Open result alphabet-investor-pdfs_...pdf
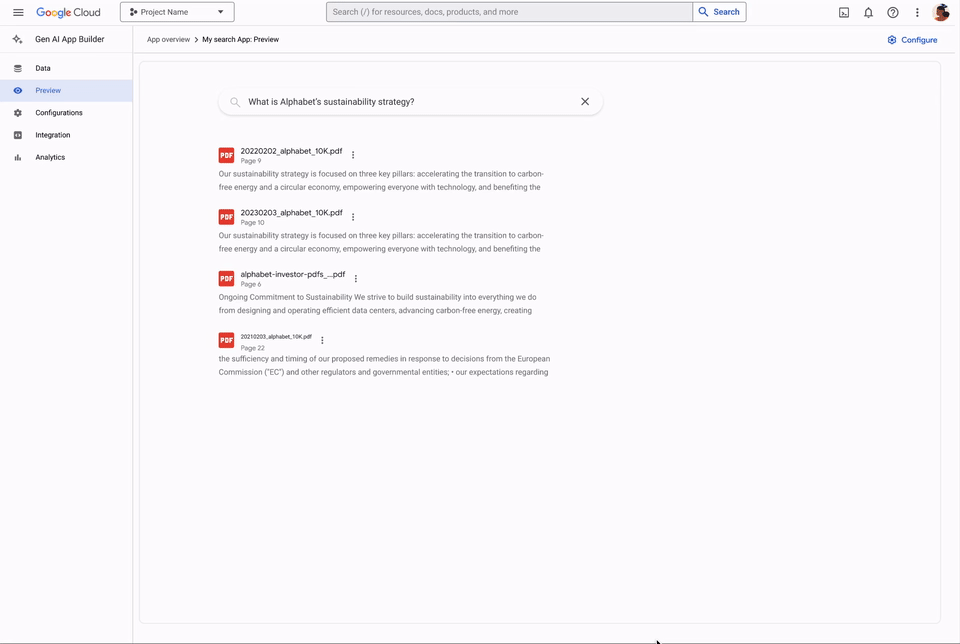The width and height of the screenshot is (960, 644). point(293,274)
